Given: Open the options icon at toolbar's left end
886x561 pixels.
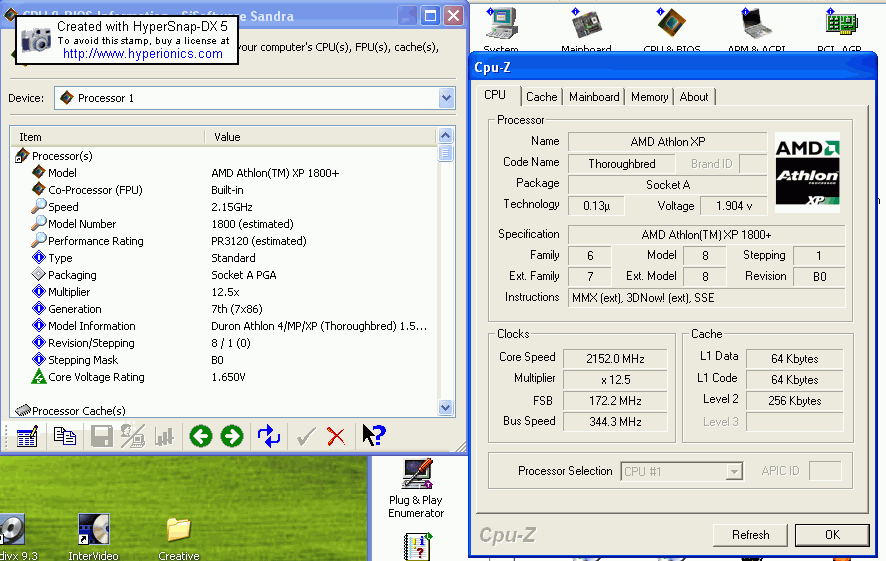Looking at the screenshot, I should (28, 436).
